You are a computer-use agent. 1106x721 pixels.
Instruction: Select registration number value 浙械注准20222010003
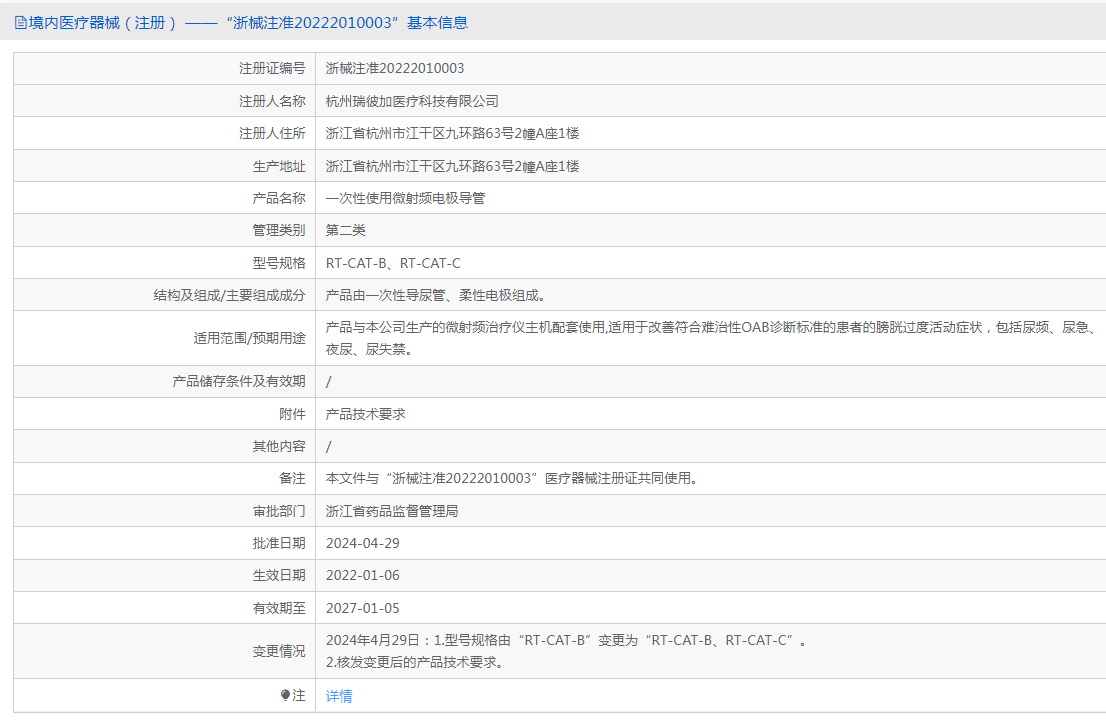pyautogui.click(x=395, y=68)
